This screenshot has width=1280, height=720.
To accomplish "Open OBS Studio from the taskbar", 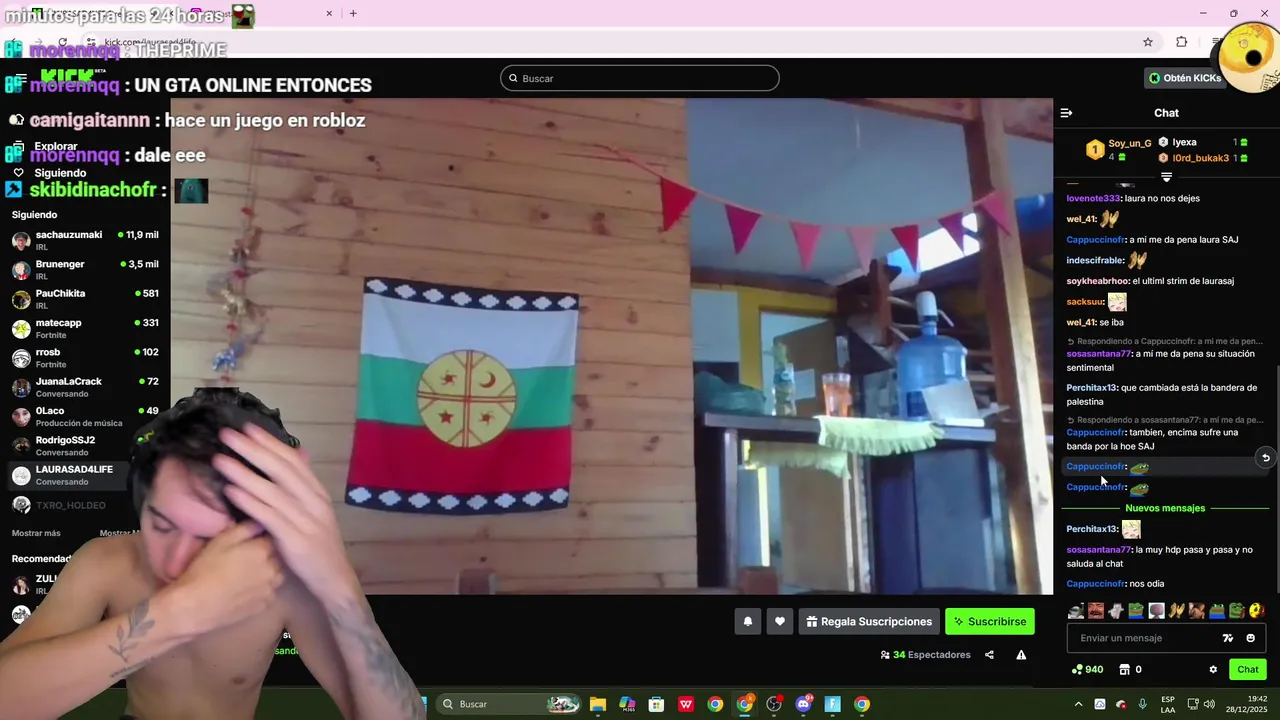I will pyautogui.click(x=774, y=704).
